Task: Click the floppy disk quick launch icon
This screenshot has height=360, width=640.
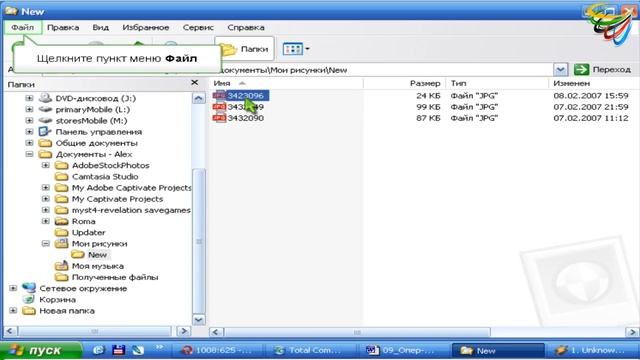Action: [x=118, y=350]
